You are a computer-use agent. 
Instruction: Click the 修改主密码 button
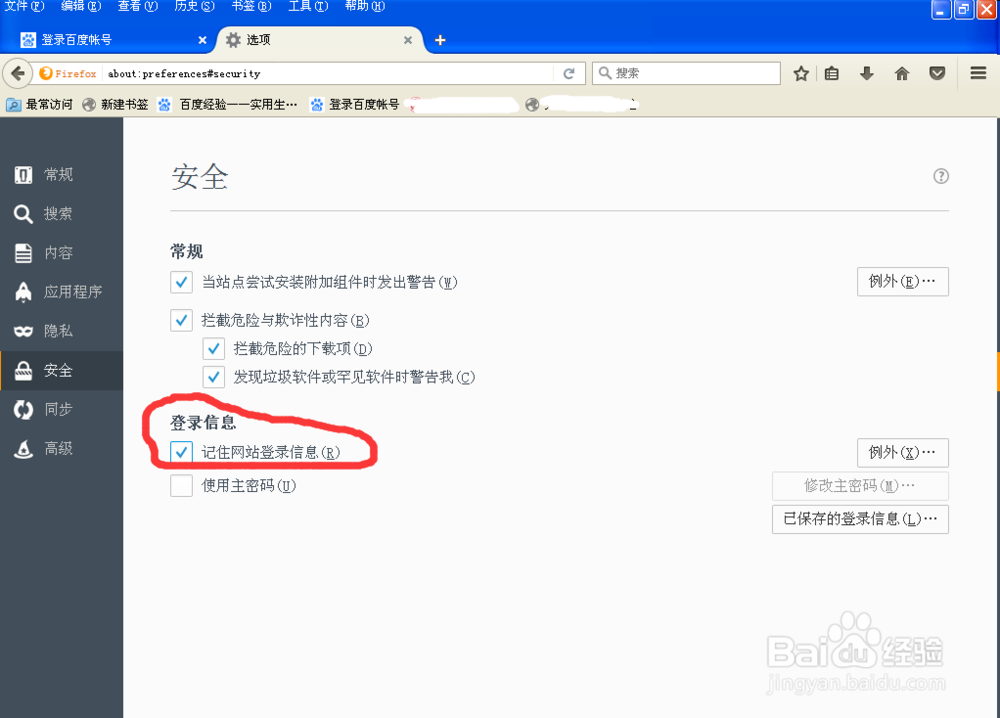[860, 486]
